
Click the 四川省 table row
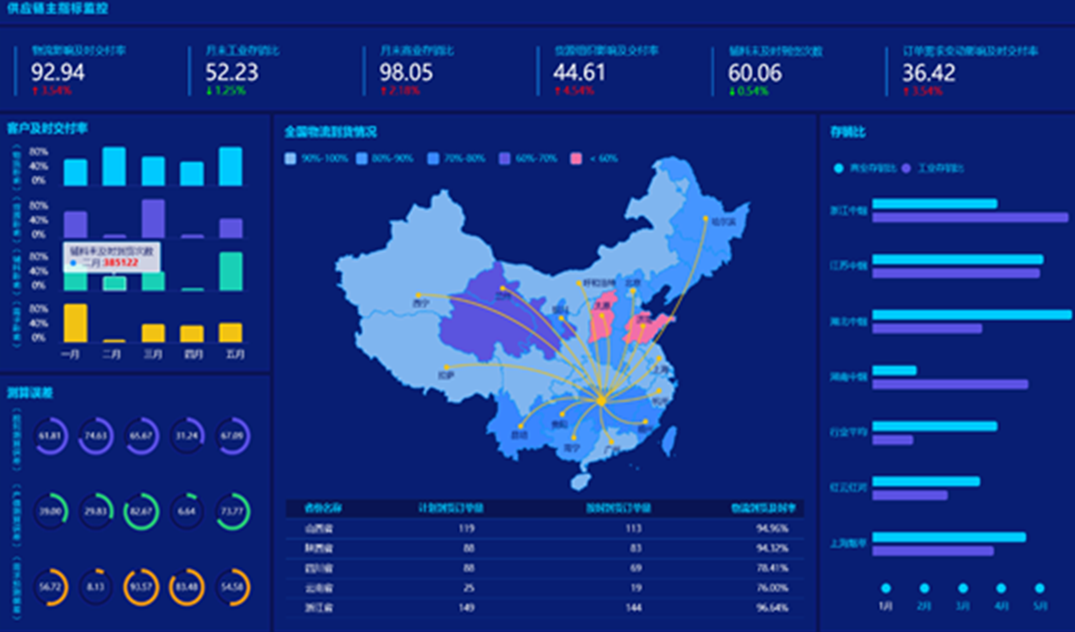545,568
